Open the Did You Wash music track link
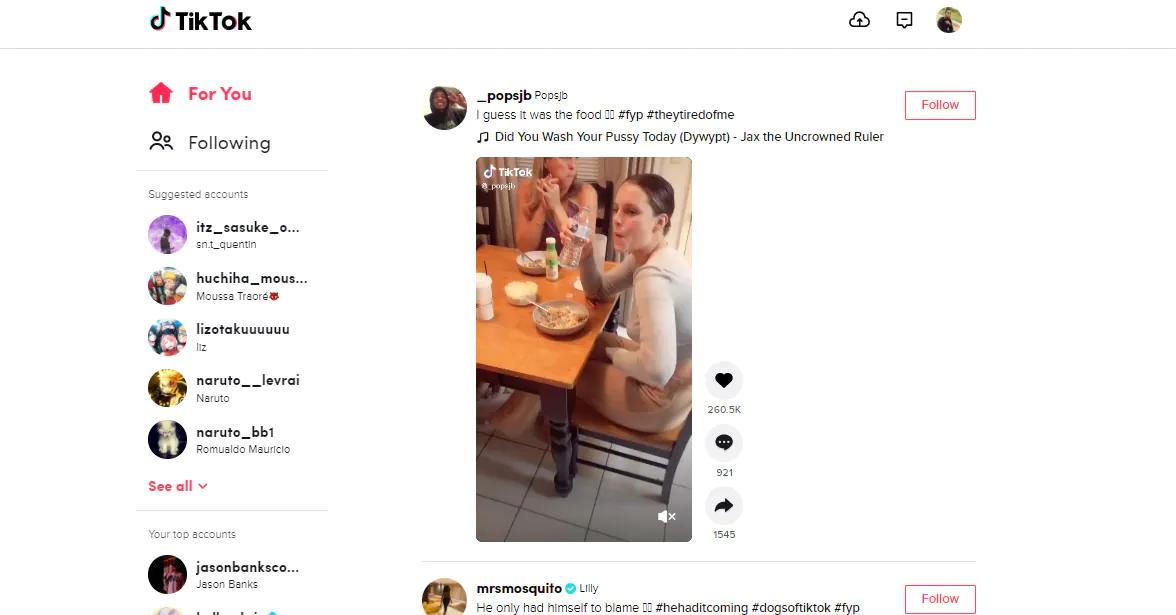 click(688, 136)
